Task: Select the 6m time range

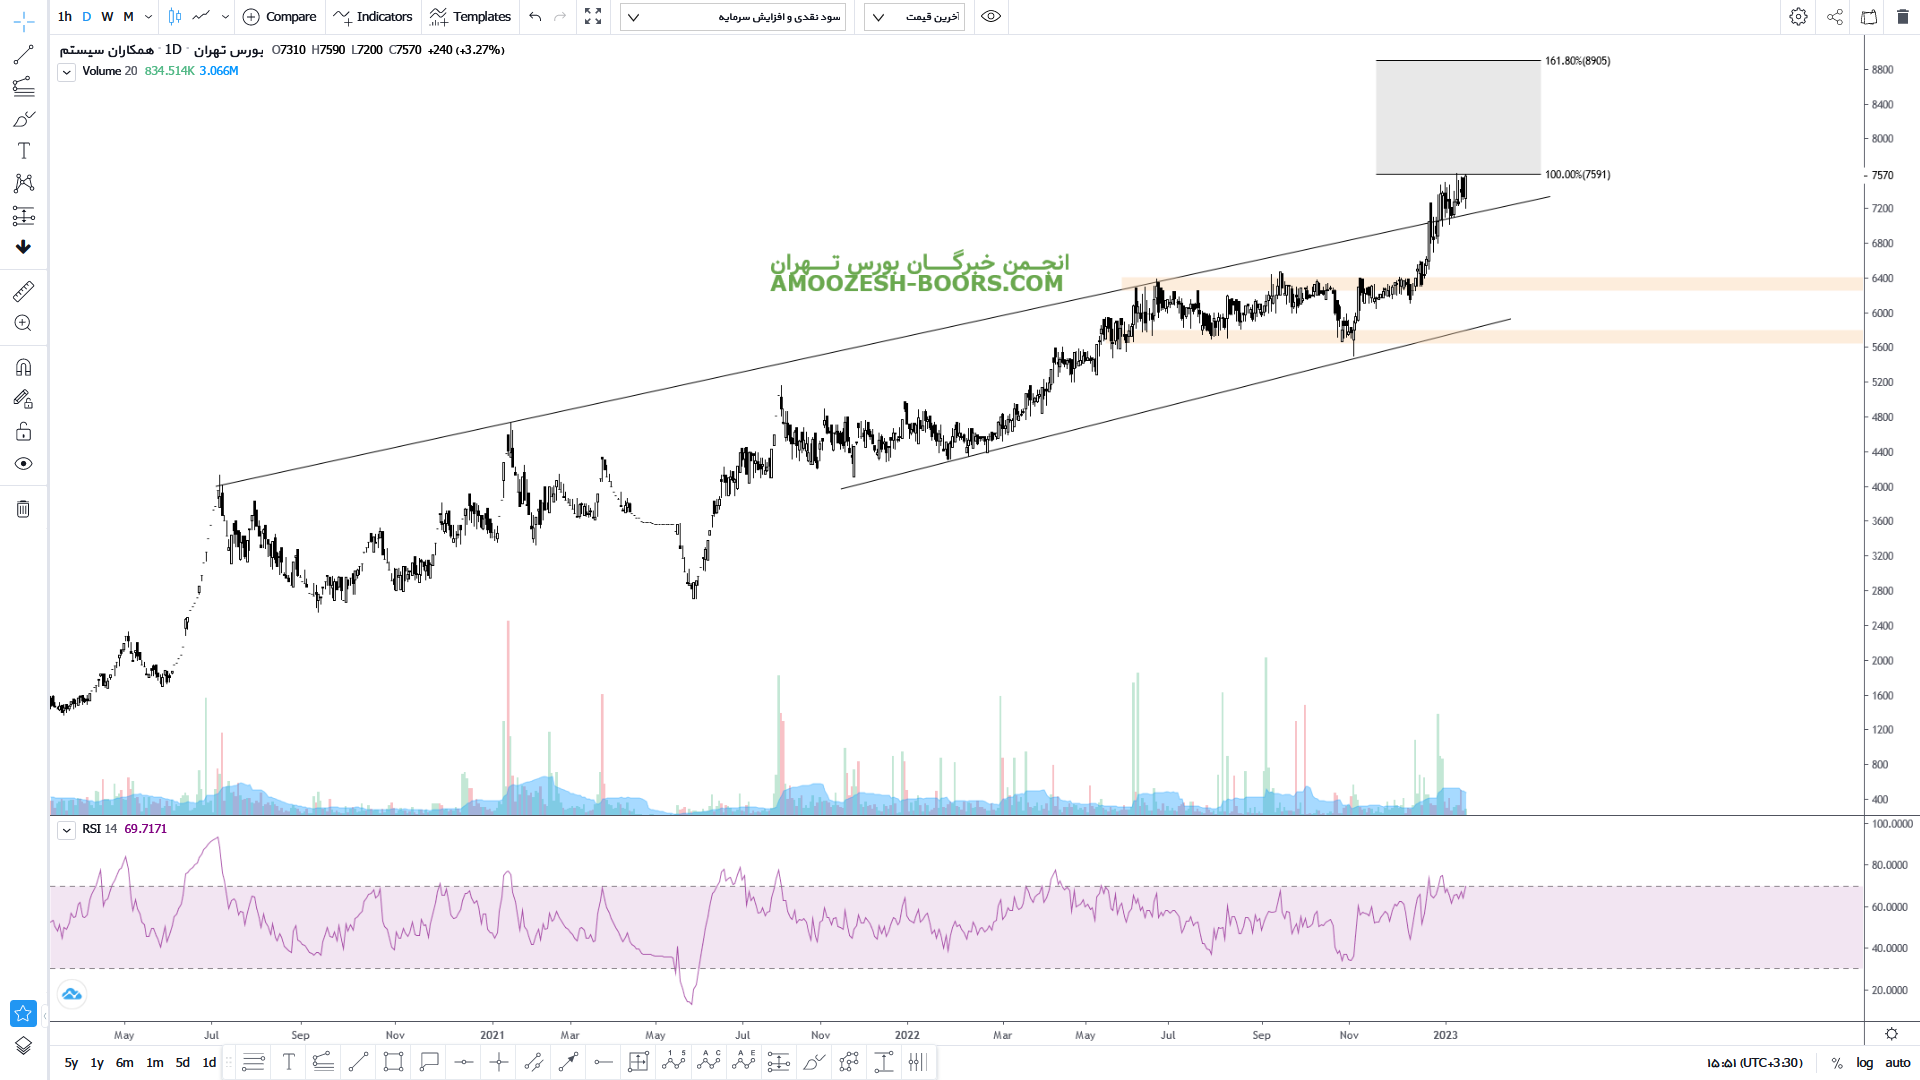Action: [124, 1063]
